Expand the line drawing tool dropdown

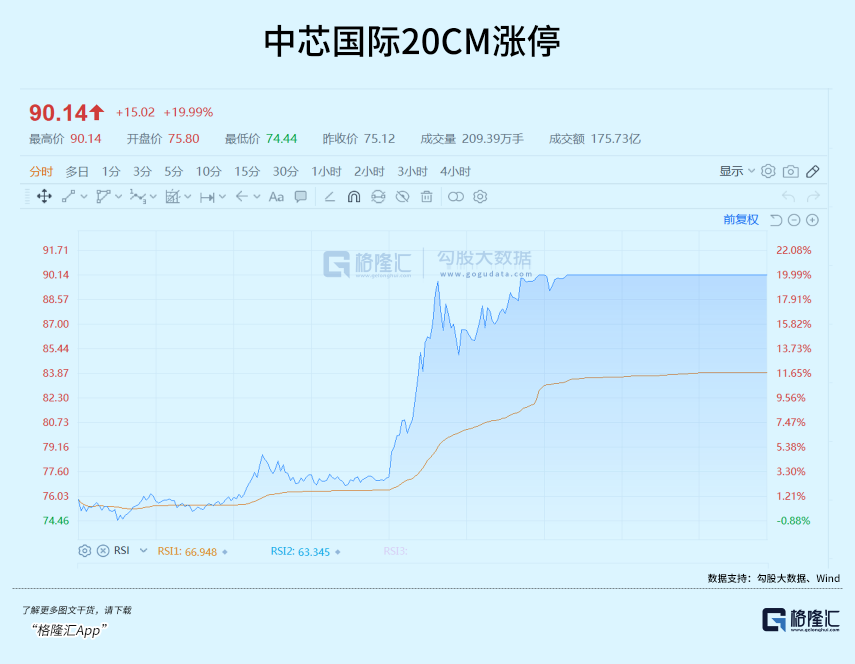tap(84, 197)
